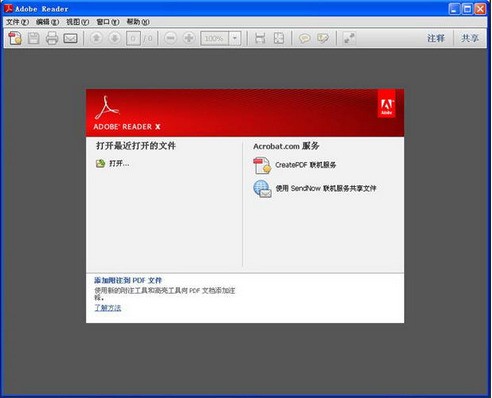
Task: Click the previous page up-arrow icon
Action: click(96, 38)
